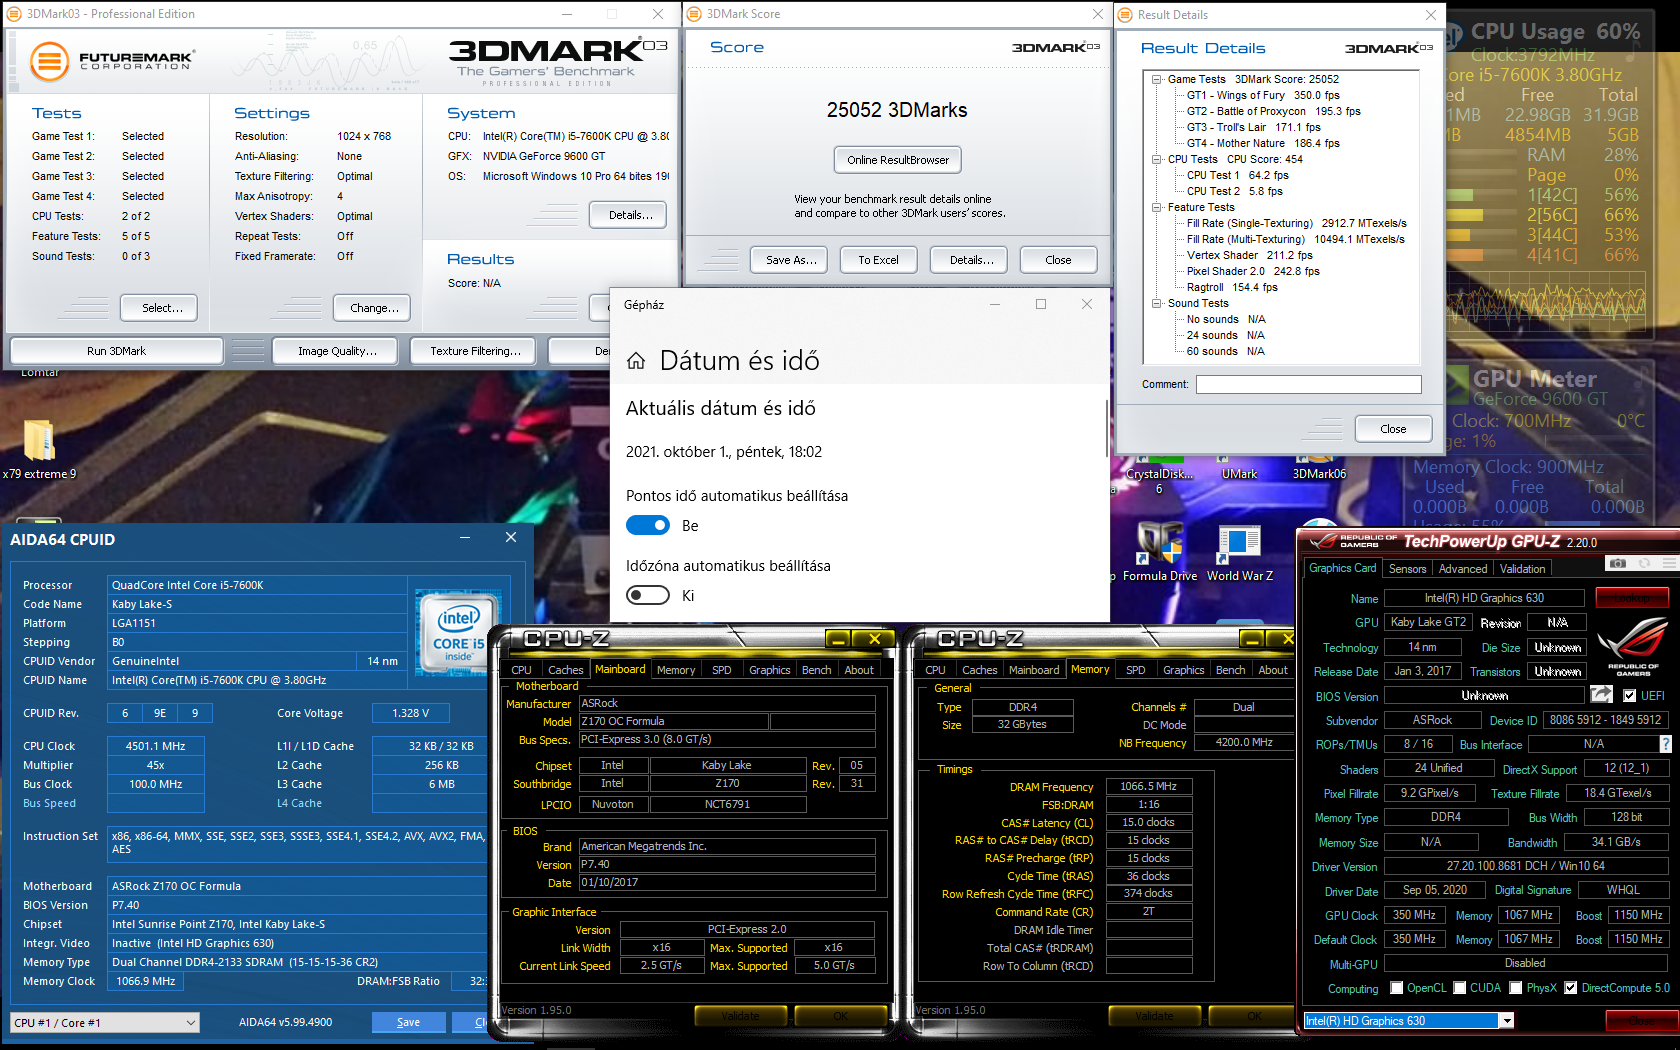1680x1050 pixels.
Task: Collapse the CPU Tests tree node
Action: (x=1156, y=159)
